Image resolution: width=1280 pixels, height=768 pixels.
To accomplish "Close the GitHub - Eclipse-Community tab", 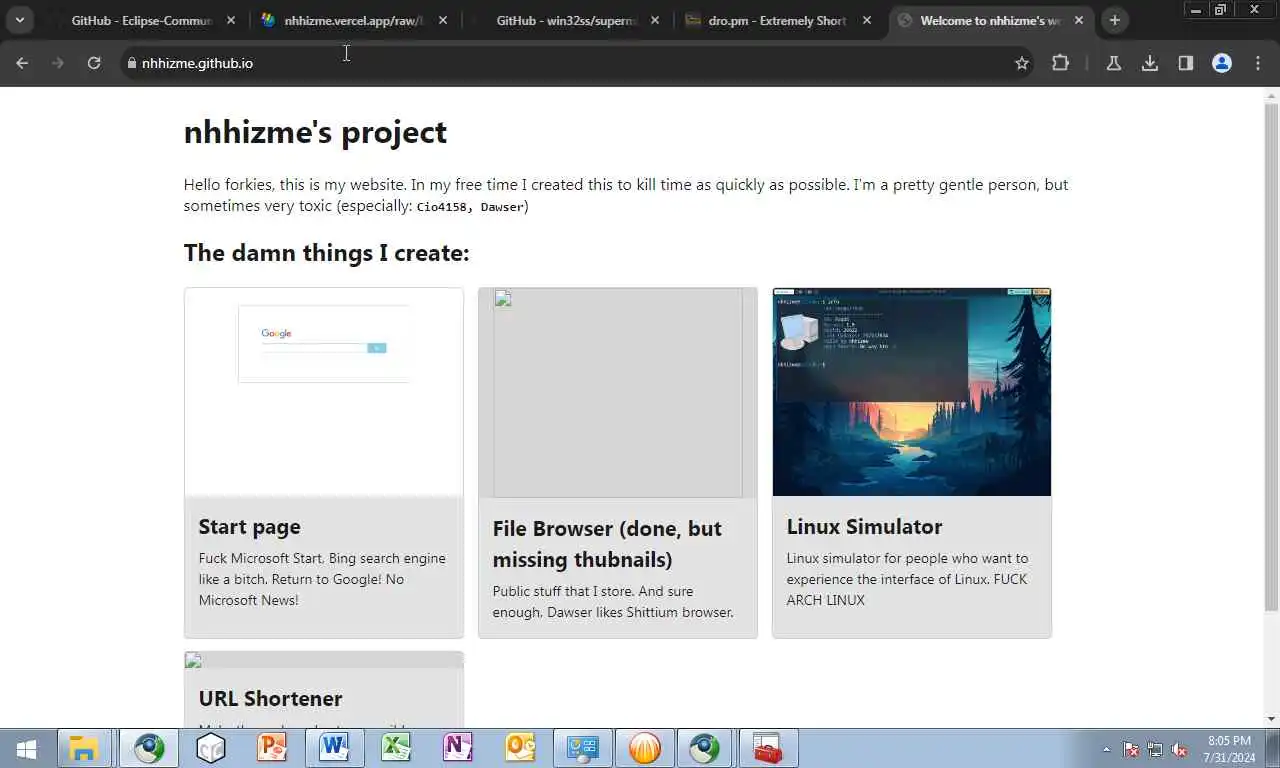I will pyautogui.click(x=231, y=20).
